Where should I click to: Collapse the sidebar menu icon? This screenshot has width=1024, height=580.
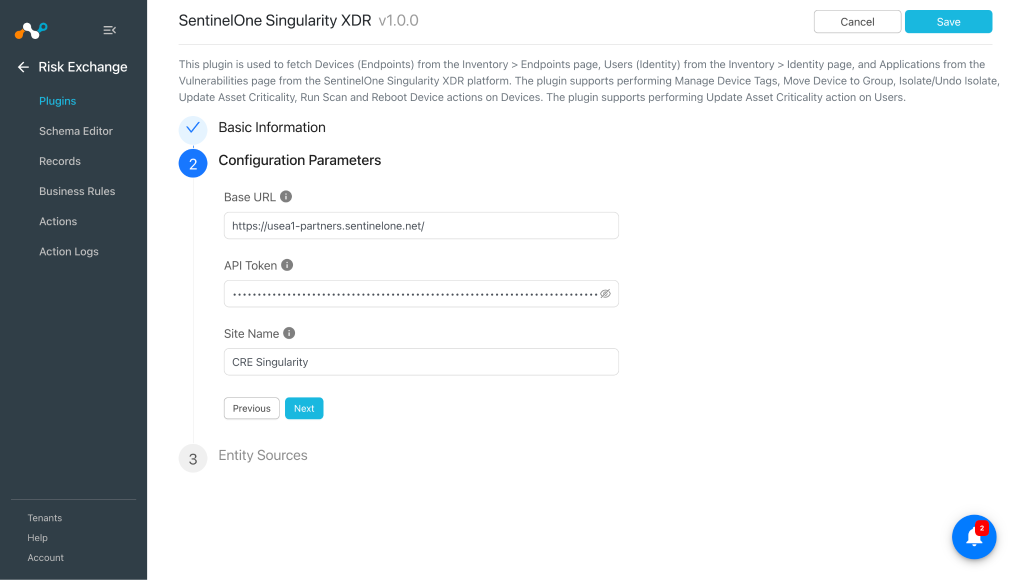(110, 30)
